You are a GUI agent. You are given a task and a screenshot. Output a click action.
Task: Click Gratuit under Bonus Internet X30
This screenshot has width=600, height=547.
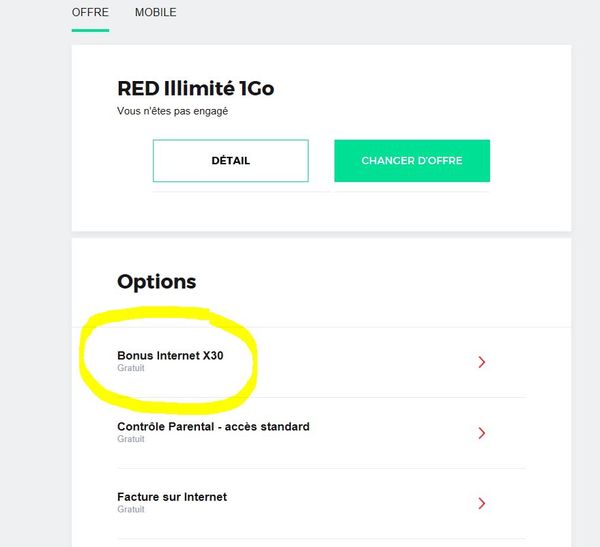coord(131,368)
